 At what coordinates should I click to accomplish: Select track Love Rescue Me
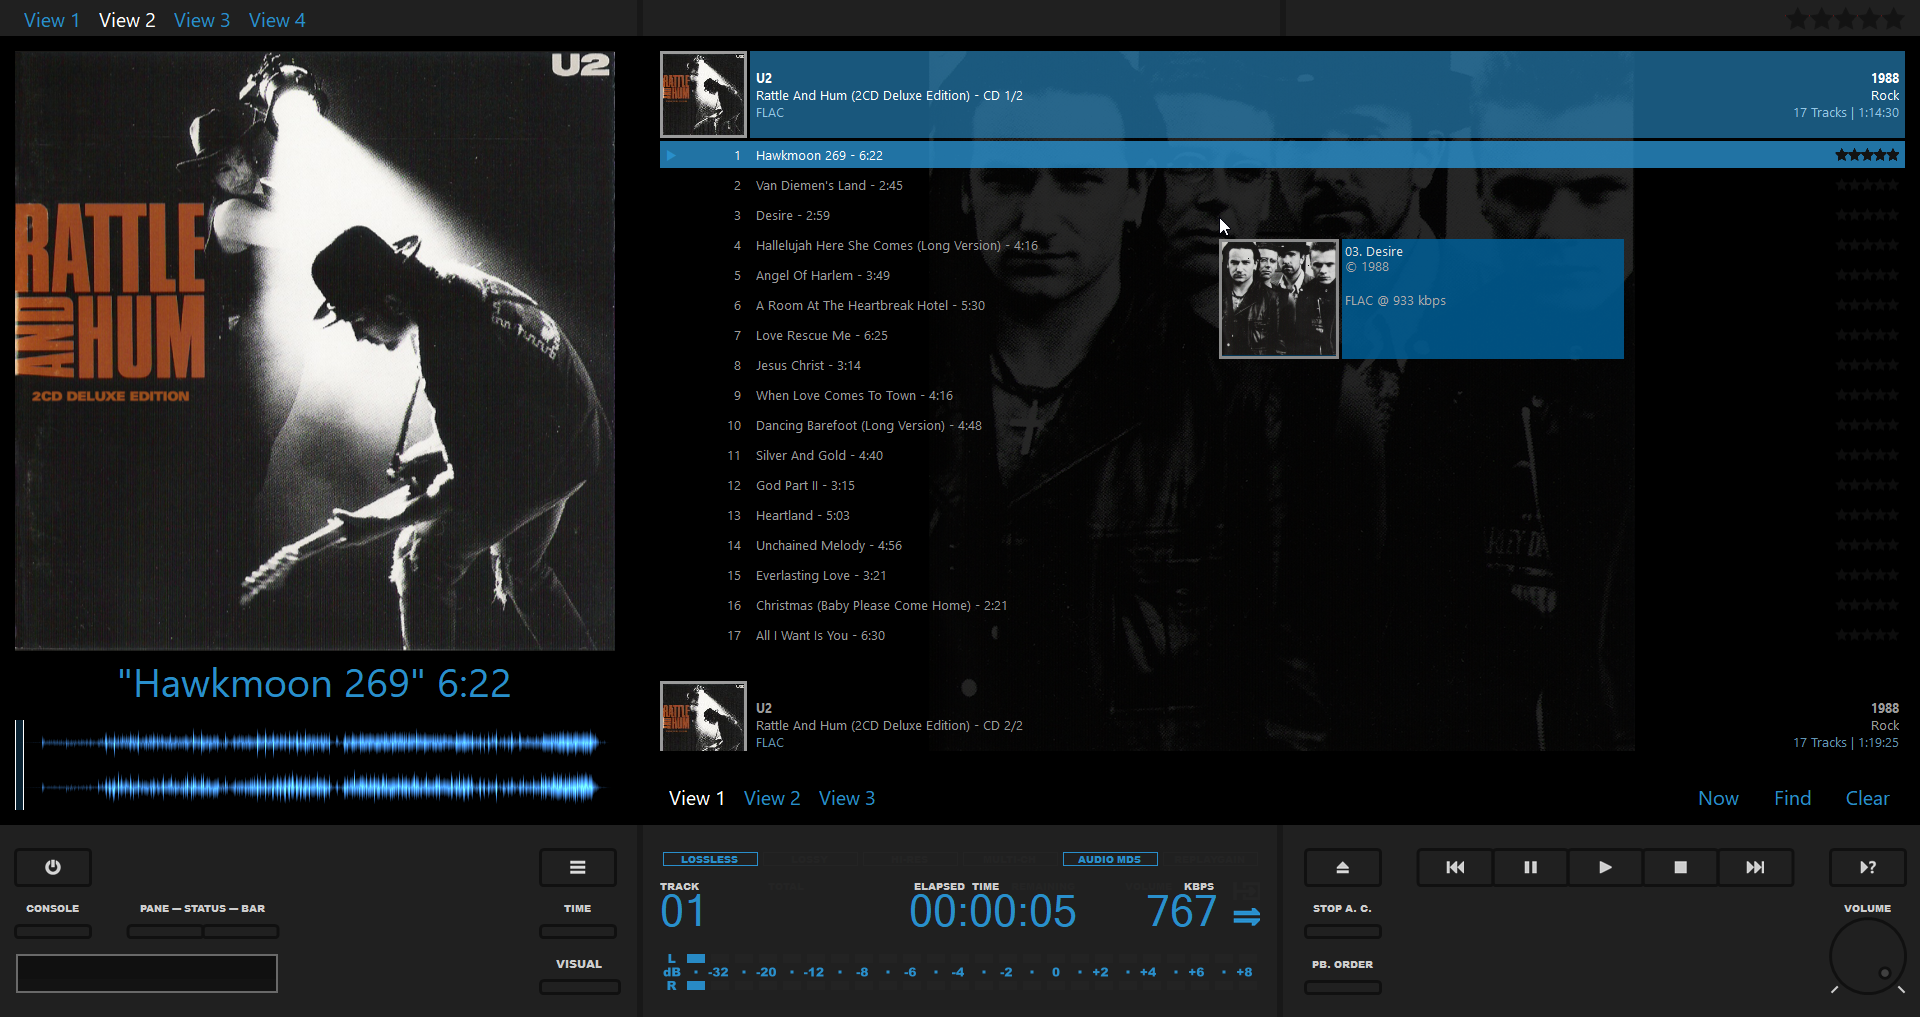(1282, 335)
